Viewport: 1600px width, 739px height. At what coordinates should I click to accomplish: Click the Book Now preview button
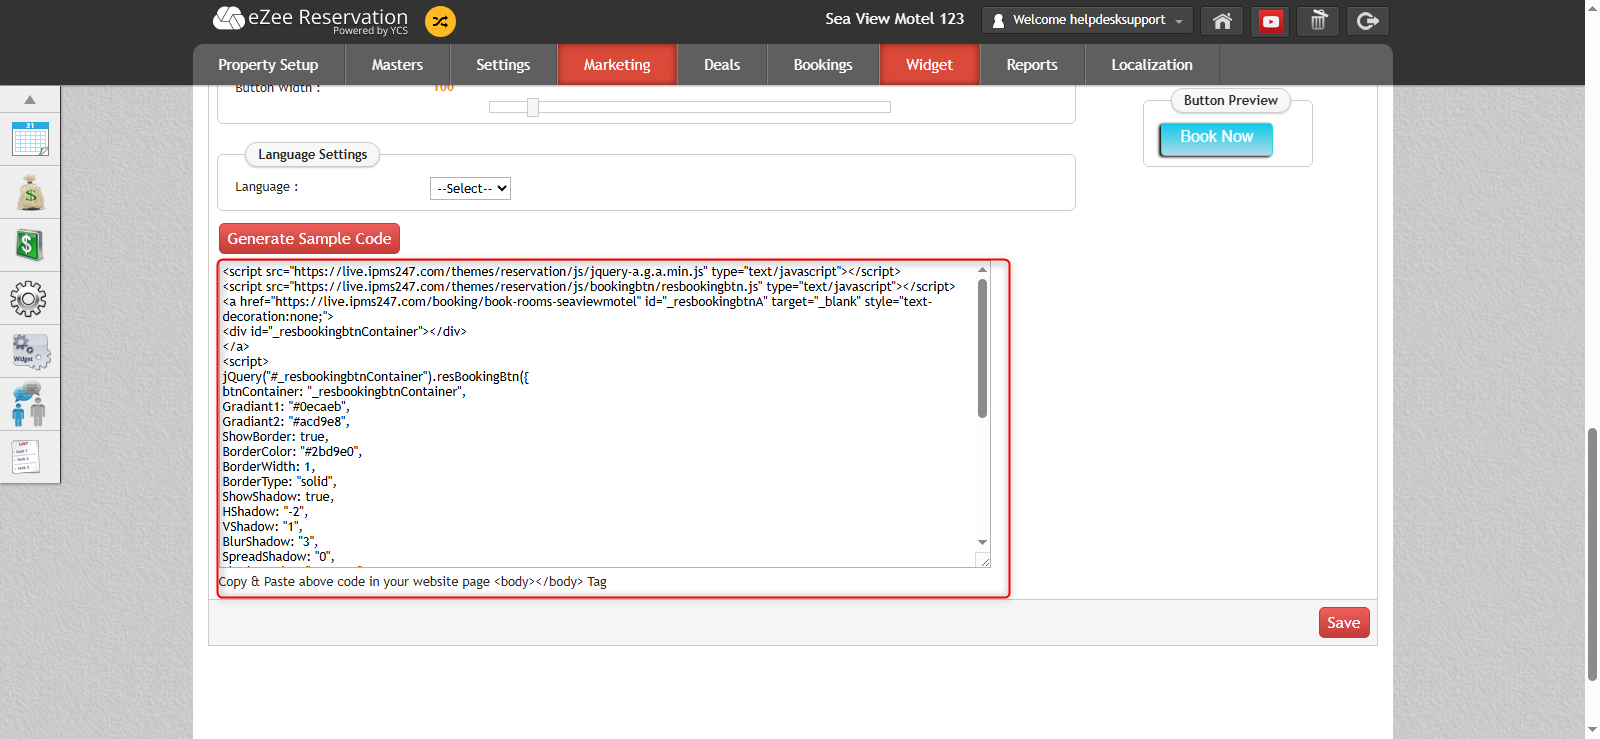1216,139
